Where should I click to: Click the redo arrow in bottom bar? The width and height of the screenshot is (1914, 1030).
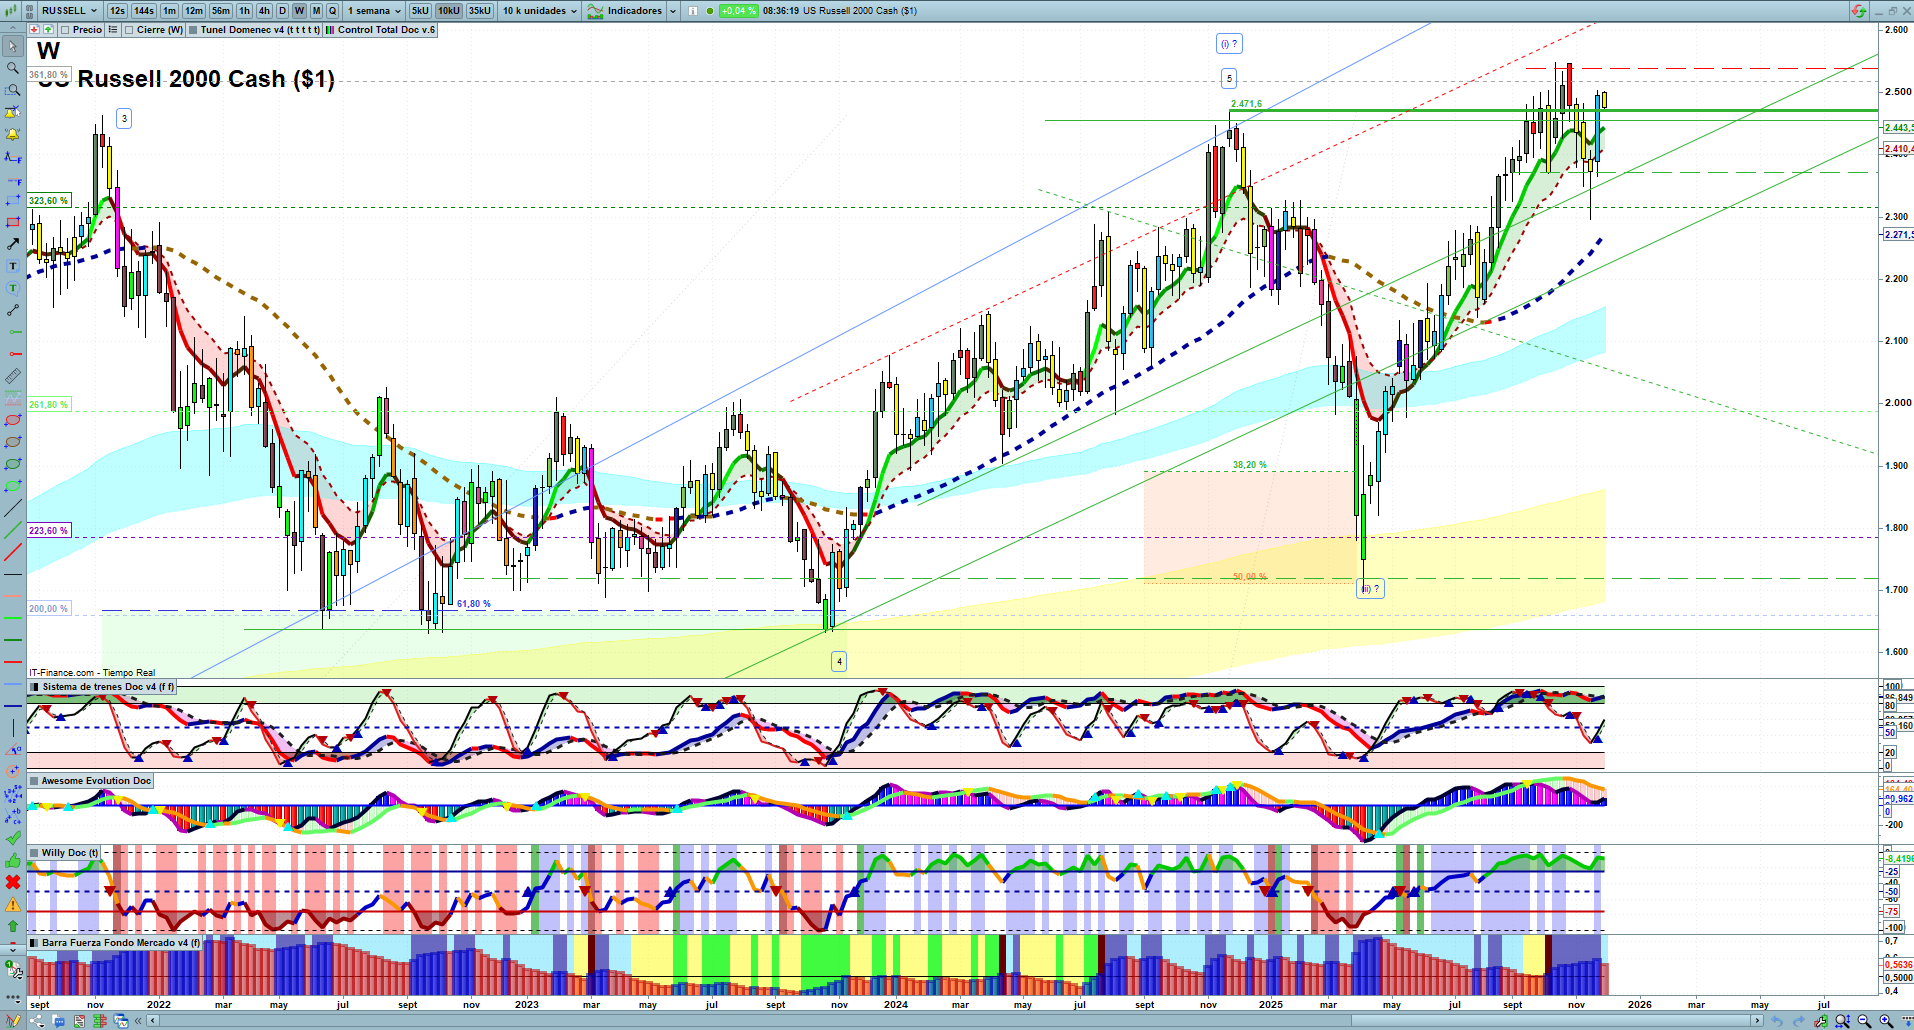tap(1799, 1021)
